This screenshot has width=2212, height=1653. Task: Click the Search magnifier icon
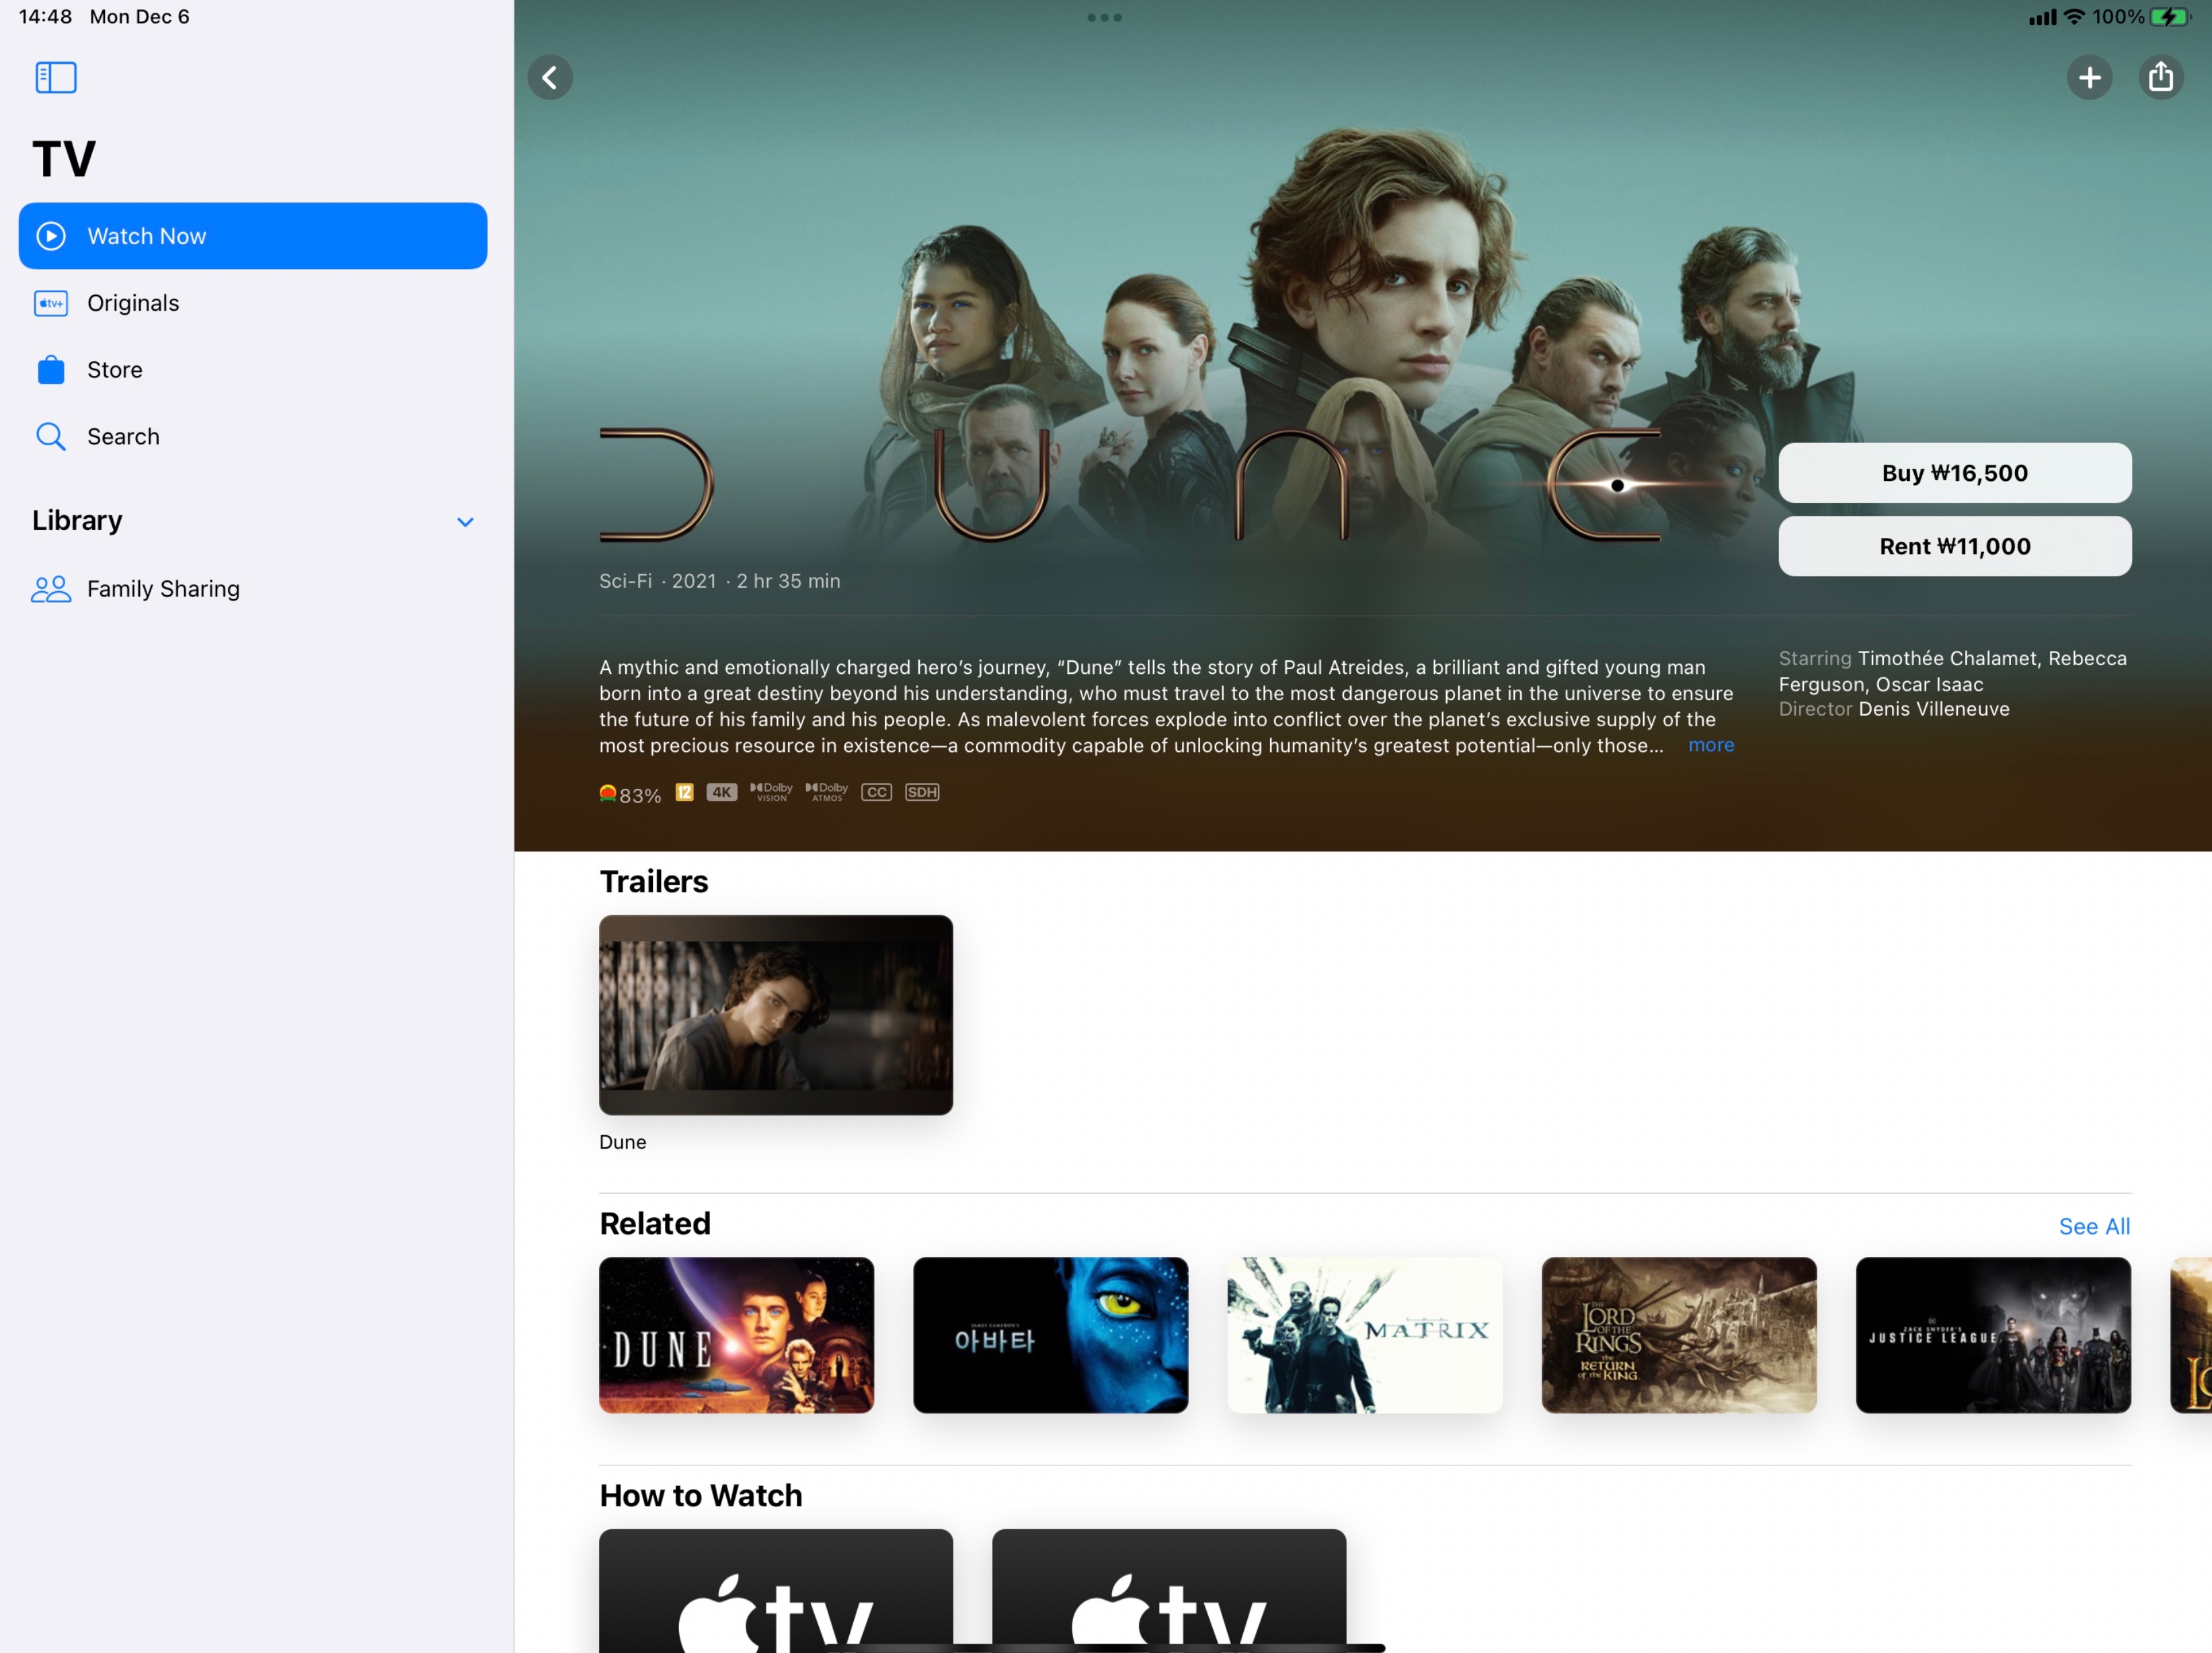(x=51, y=437)
